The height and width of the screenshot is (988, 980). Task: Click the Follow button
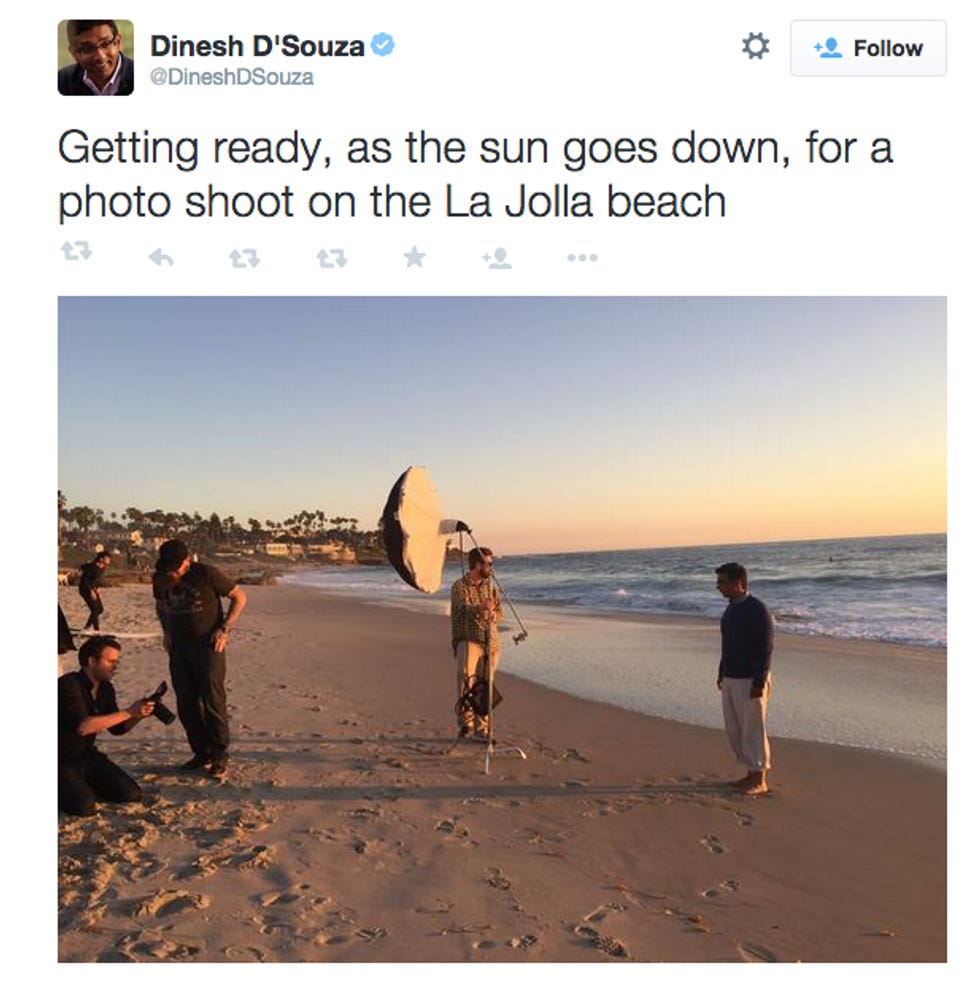coord(868,48)
